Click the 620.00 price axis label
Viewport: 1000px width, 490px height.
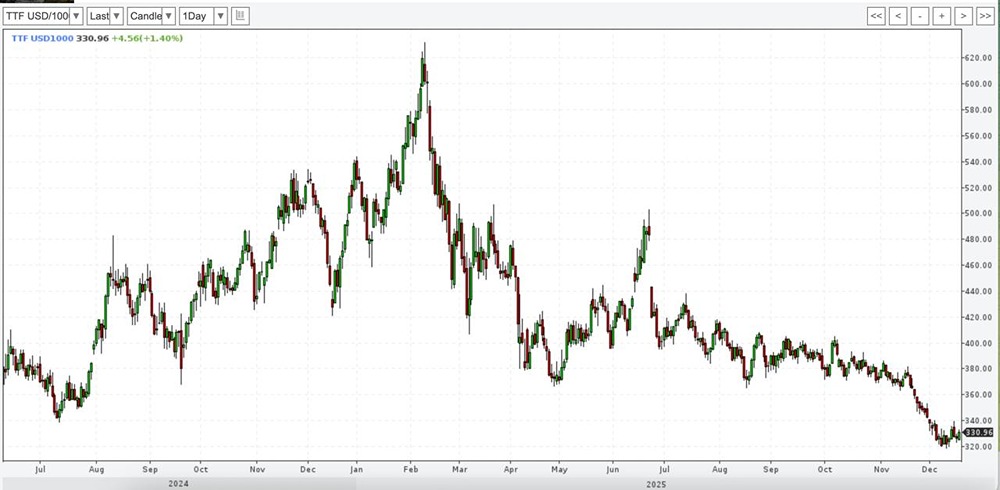pyautogui.click(x=979, y=58)
